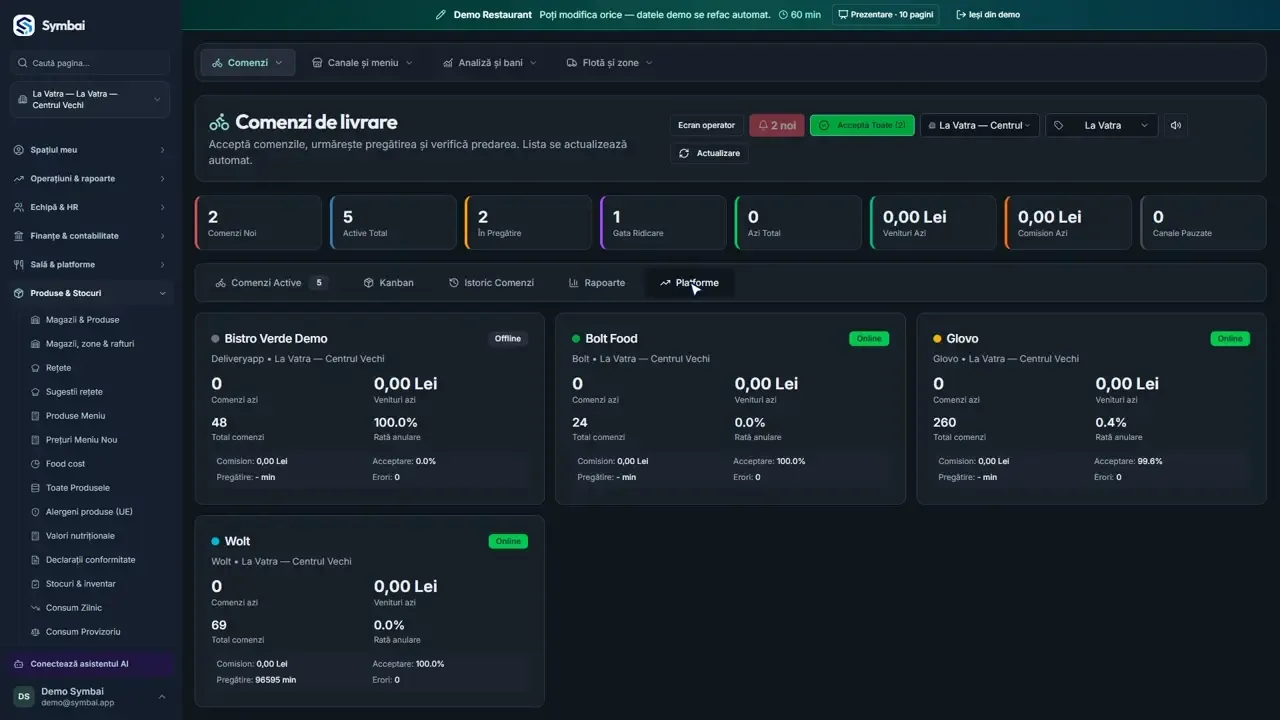Viewport: 1280px width, 720px height.
Task: Open the Istoric Comenzi tab
Action: click(491, 283)
